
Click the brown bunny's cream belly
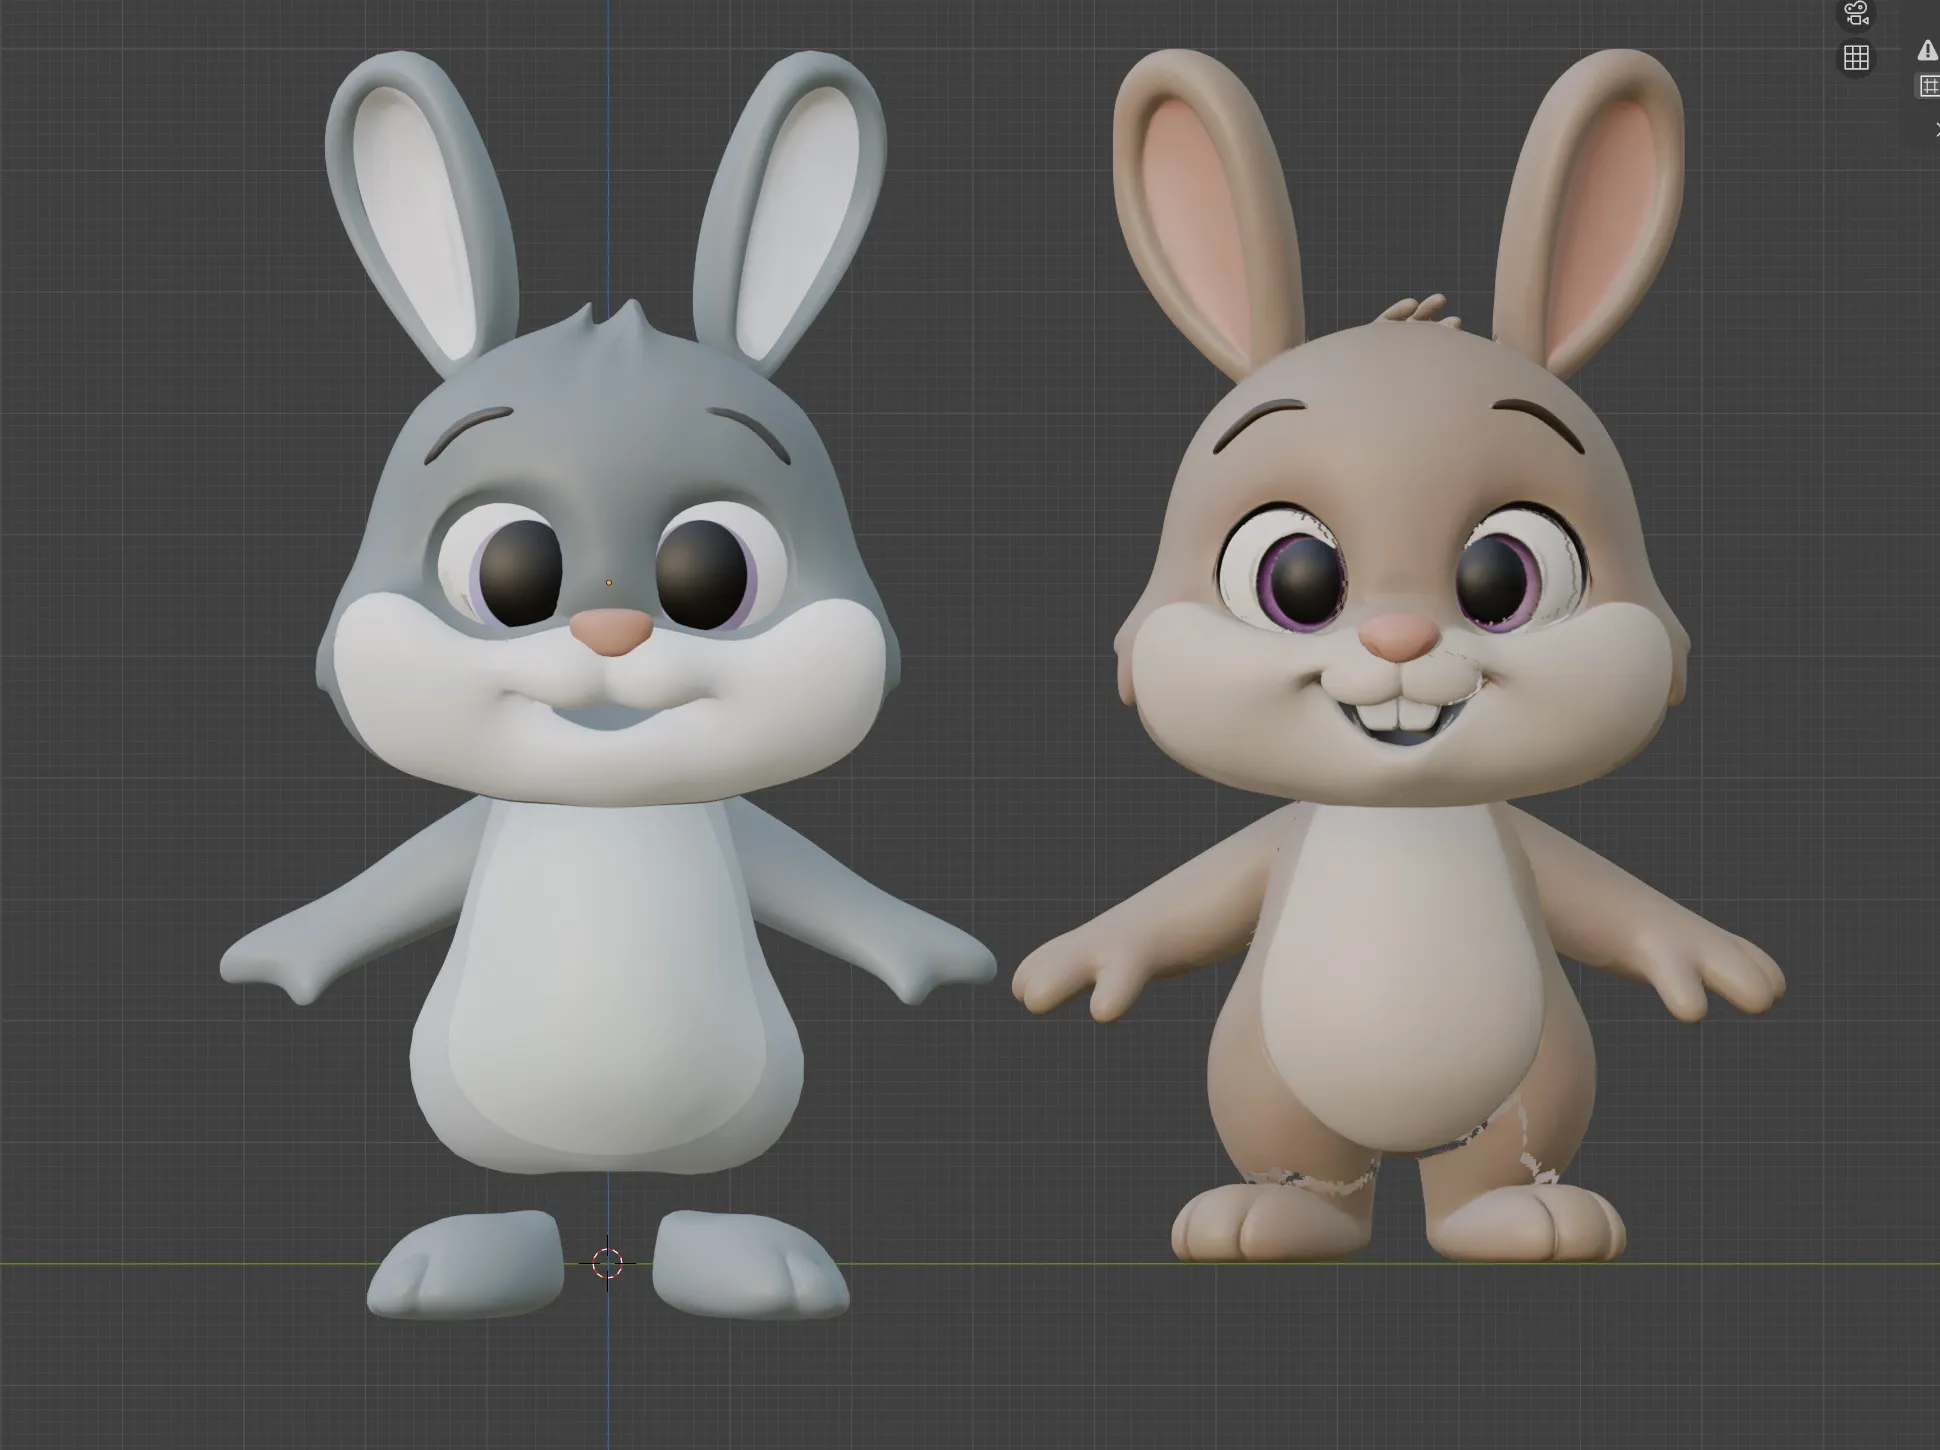[x=1400, y=980]
